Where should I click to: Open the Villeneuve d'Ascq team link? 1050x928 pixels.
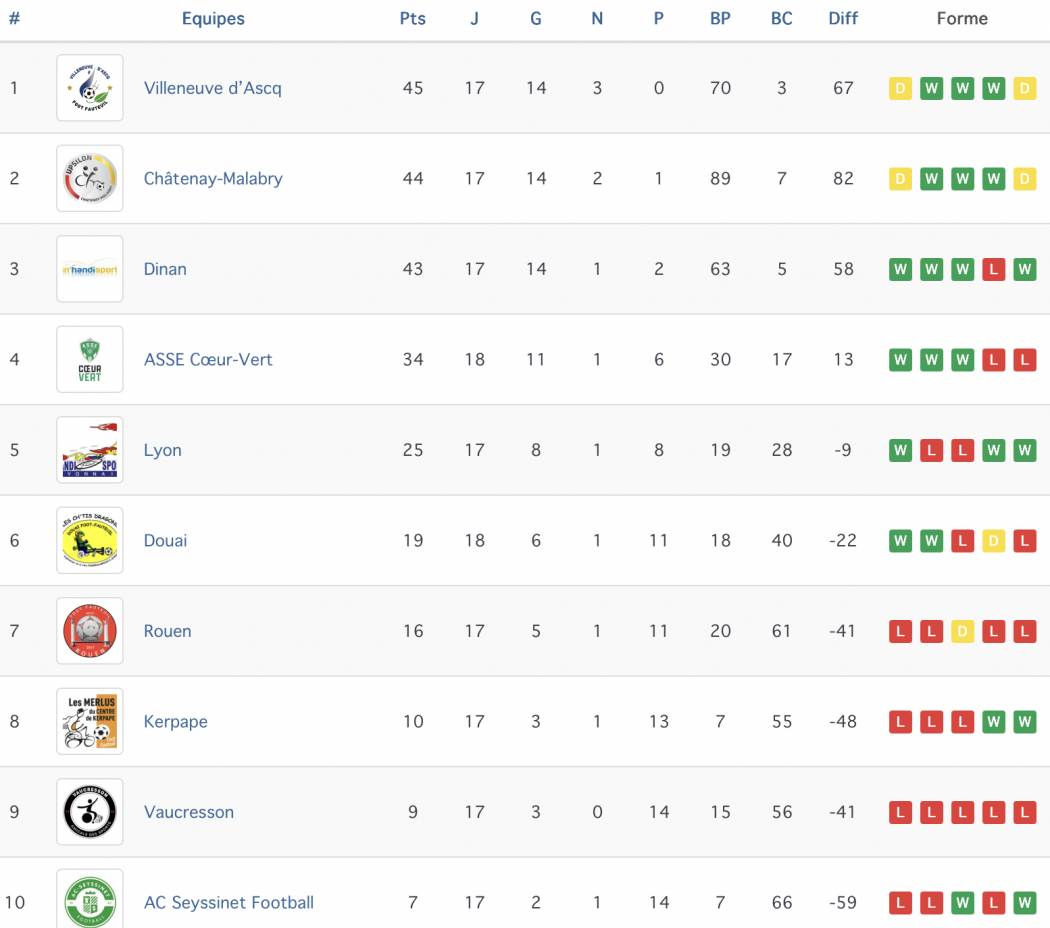[x=212, y=88]
